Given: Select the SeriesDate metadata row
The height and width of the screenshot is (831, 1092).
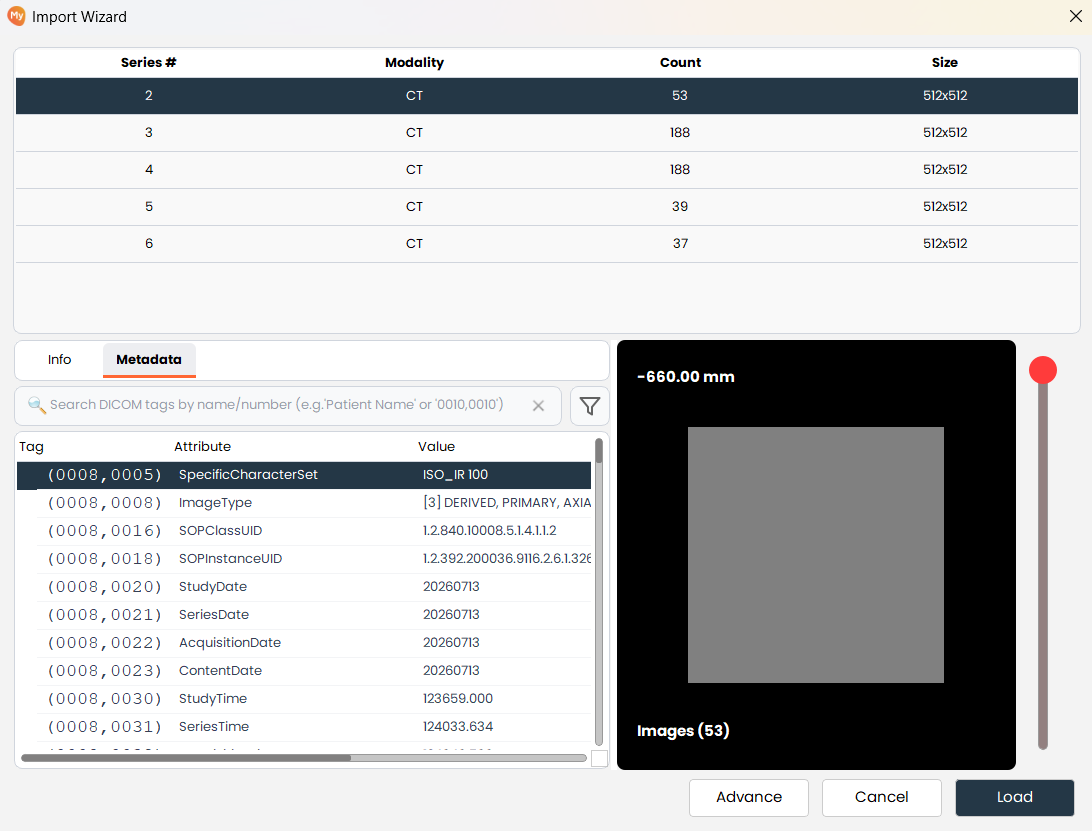Looking at the screenshot, I should 304,614.
